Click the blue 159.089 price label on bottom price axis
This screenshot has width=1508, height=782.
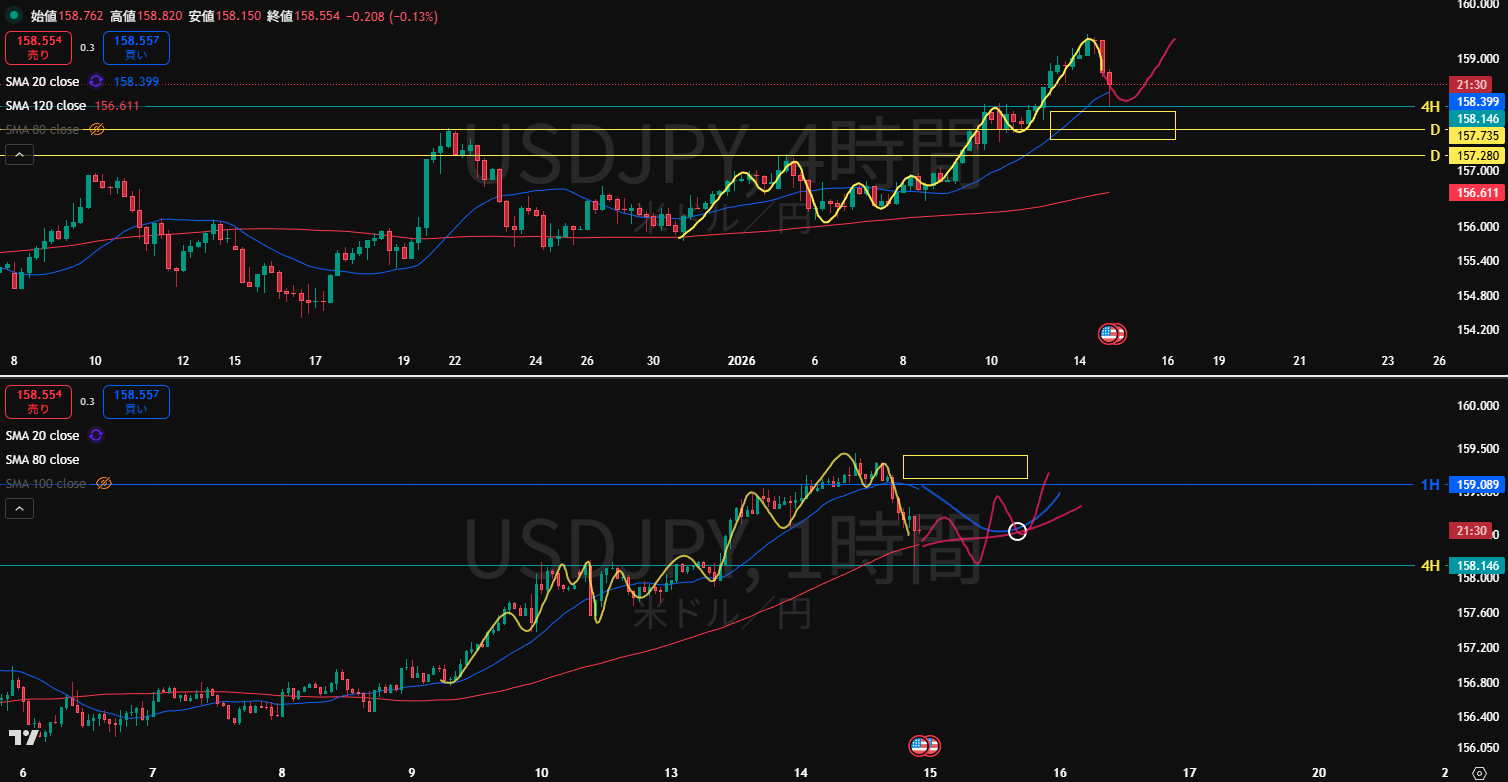pos(1476,484)
